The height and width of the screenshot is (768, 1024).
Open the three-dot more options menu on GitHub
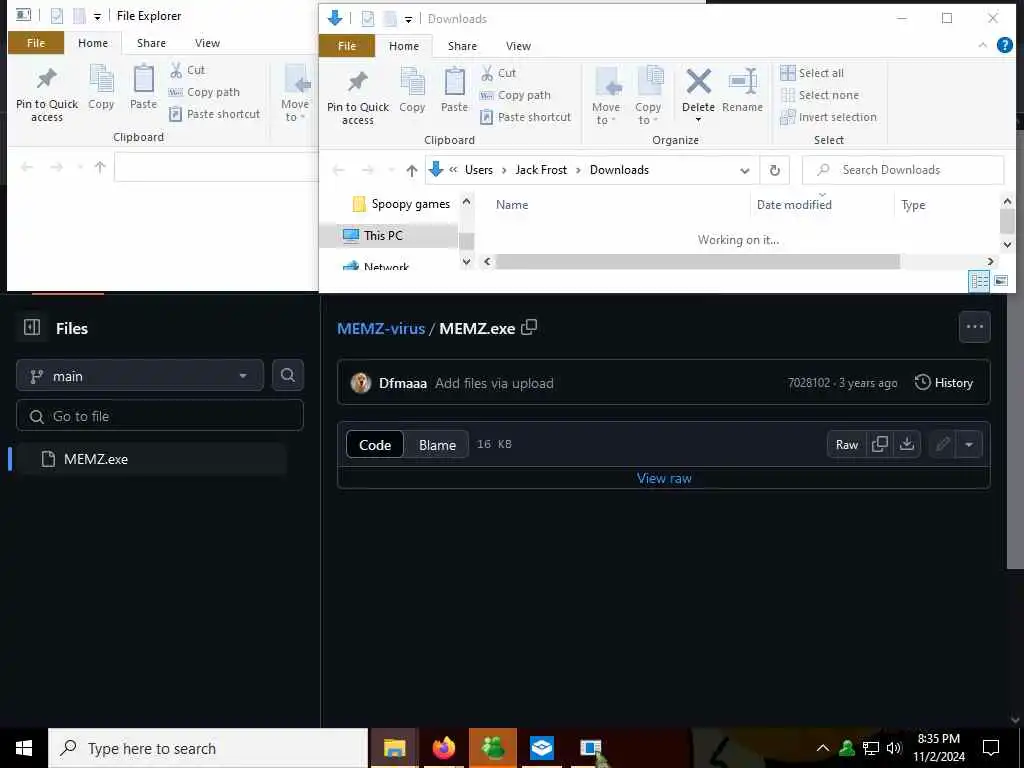pyautogui.click(x=974, y=327)
